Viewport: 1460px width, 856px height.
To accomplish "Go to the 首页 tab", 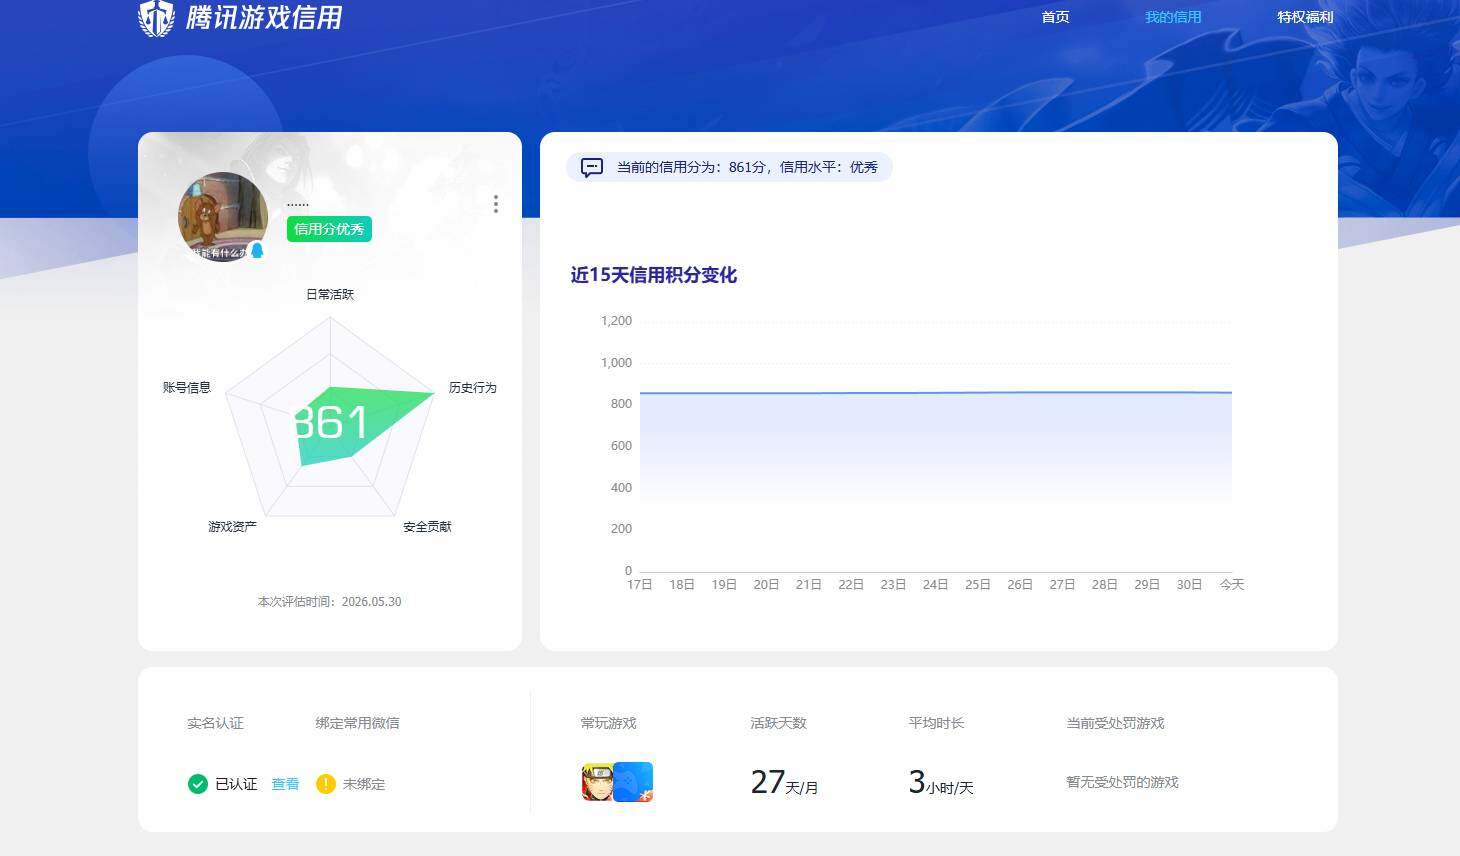I will (1055, 17).
